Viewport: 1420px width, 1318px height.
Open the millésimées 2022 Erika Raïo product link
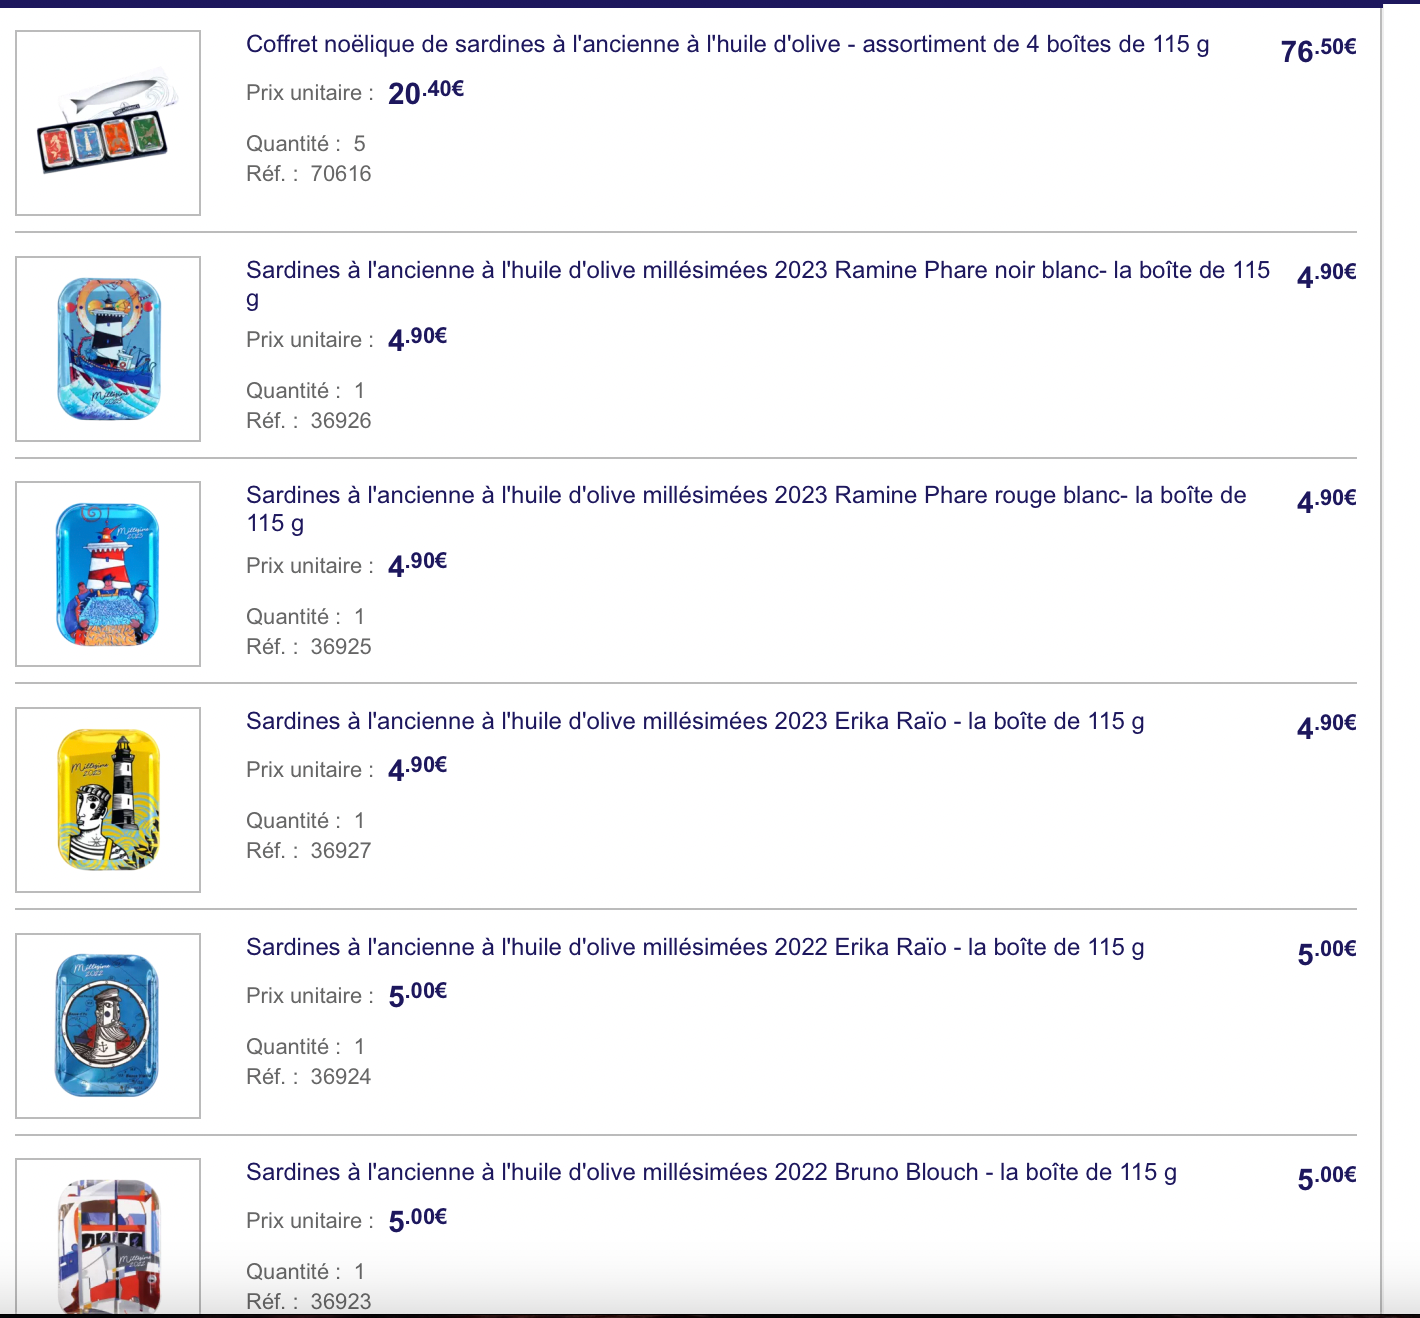(x=695, y=948)
